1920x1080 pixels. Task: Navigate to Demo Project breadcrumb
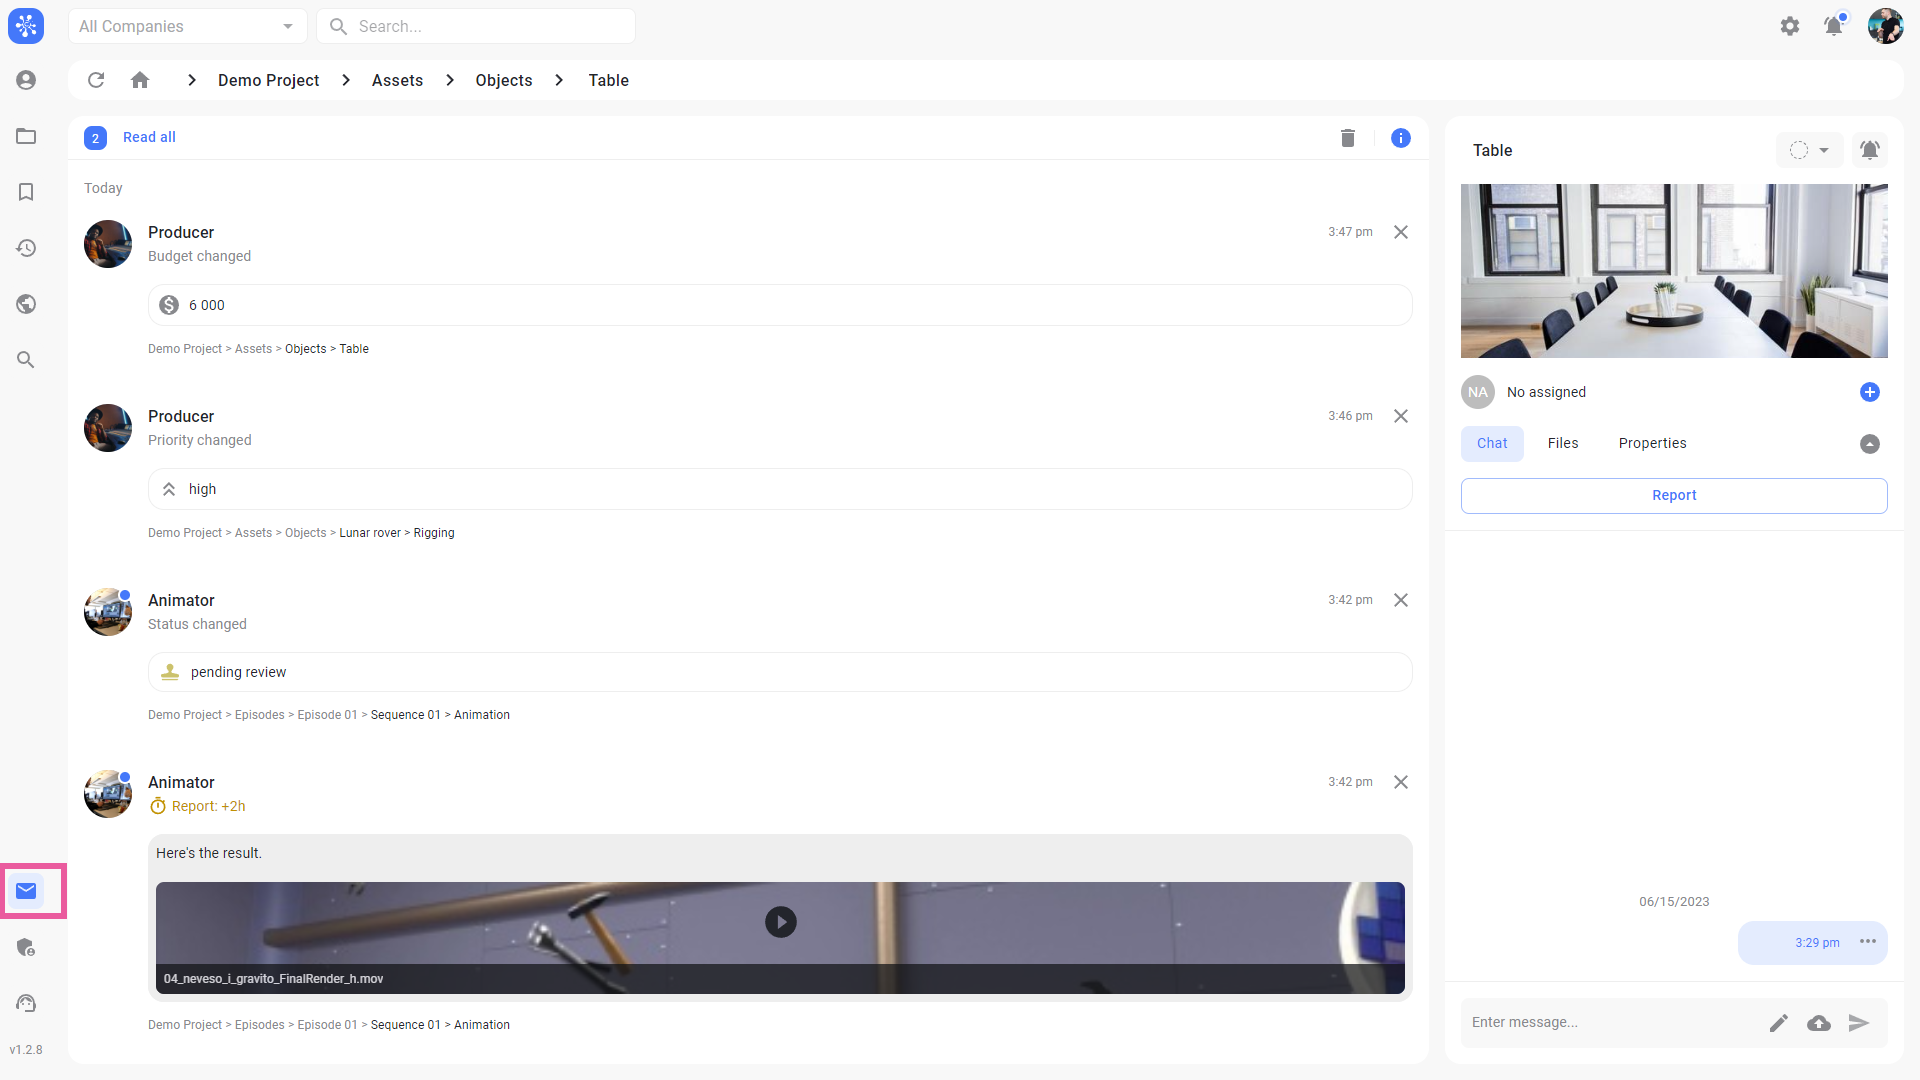[x=269, y=80]
